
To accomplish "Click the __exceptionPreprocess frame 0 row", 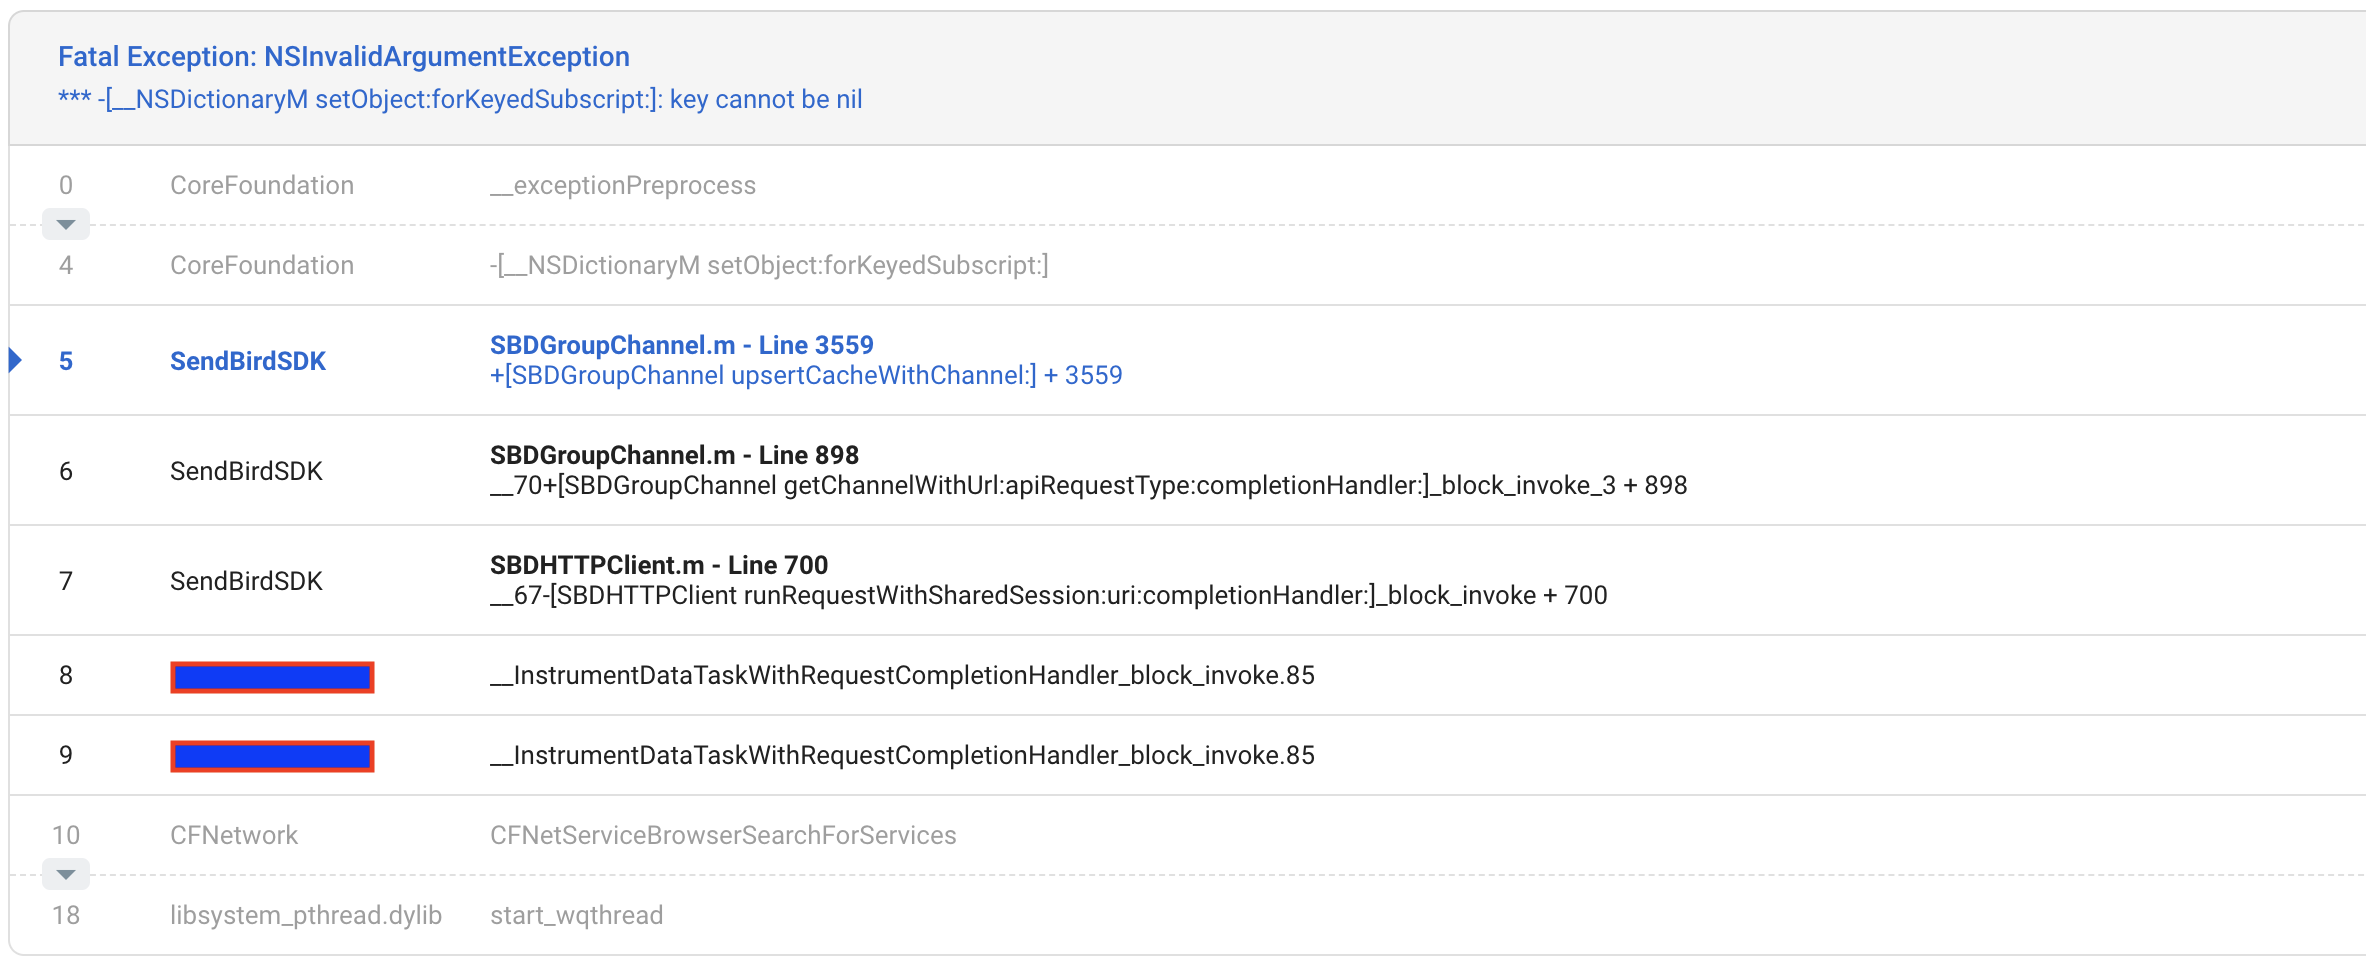I will pos(622,186).
